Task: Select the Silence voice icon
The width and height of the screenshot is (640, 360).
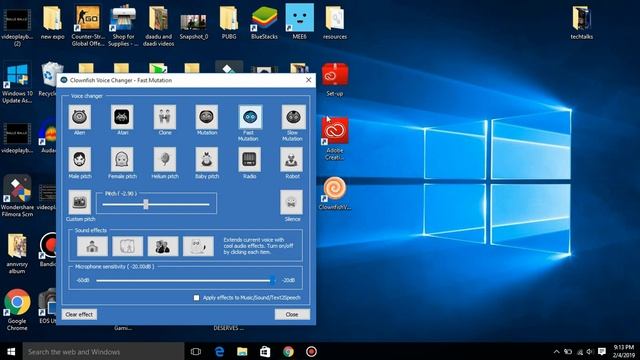Action: coord(291,202)
